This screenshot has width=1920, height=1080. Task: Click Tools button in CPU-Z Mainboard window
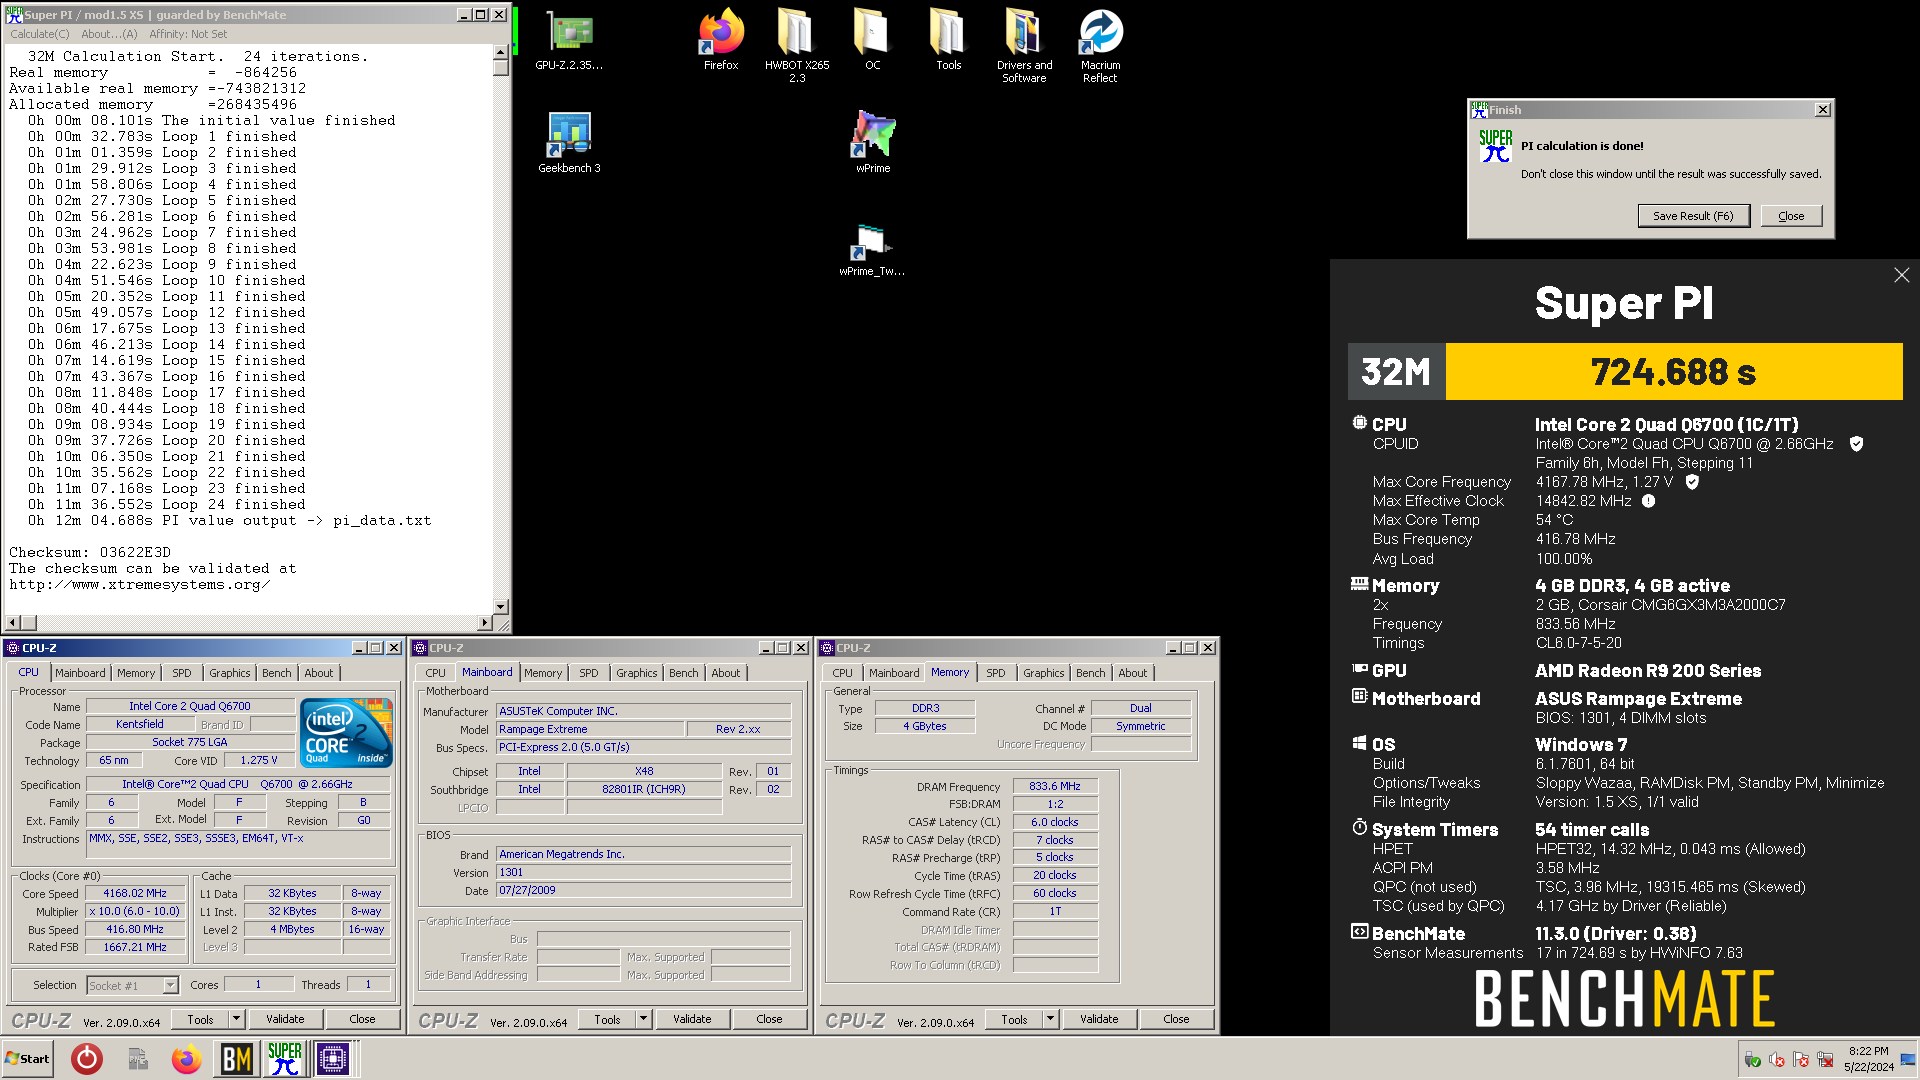[x=607, y=1019]
